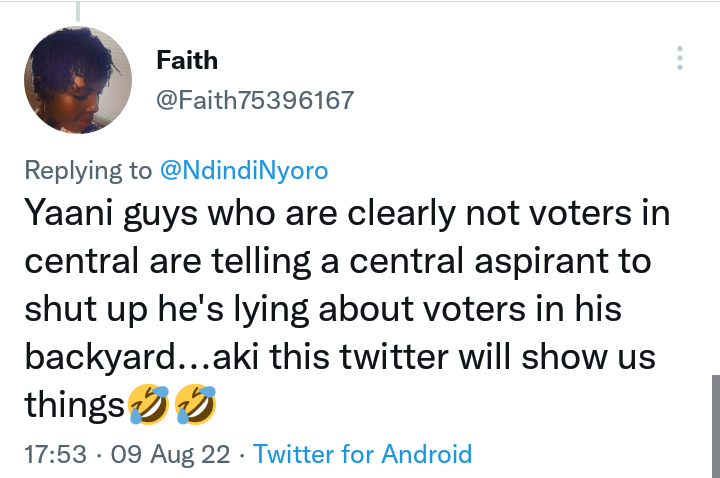Open the @NdindiNyoro mention link

(244, 170)
